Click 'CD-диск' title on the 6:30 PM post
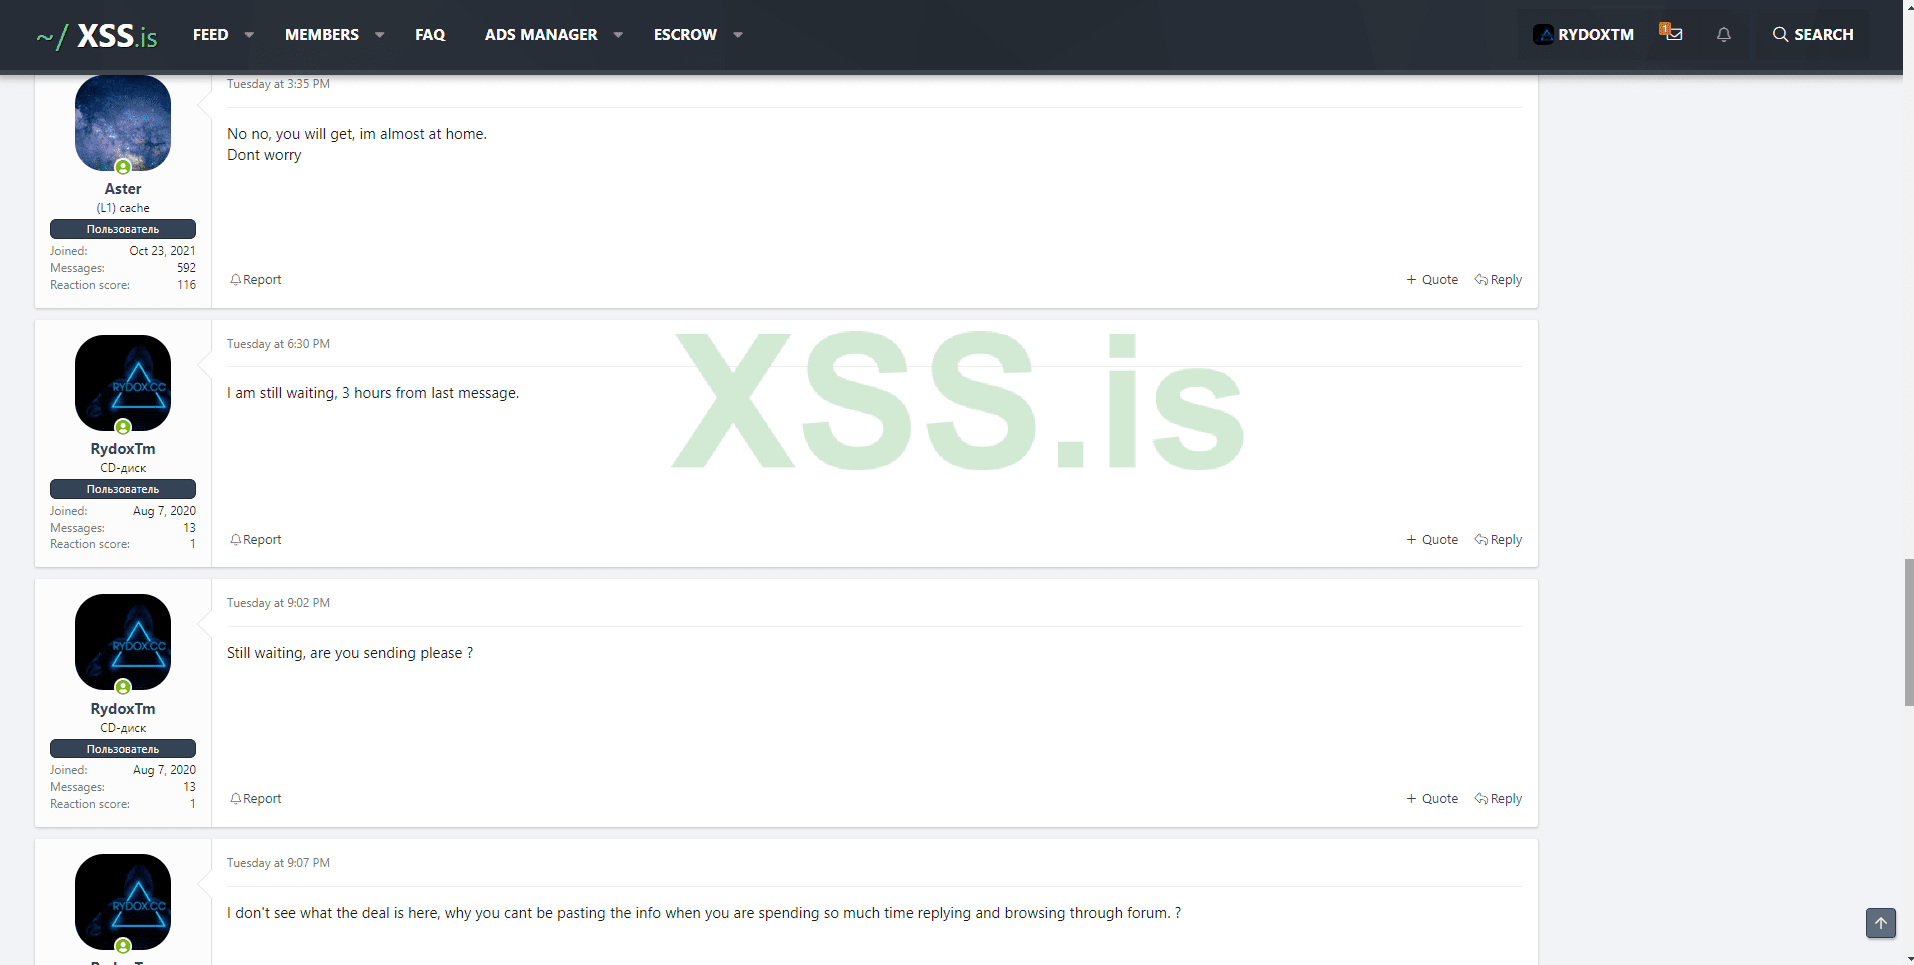This screenshot has width=1914, height=965. 123,468
